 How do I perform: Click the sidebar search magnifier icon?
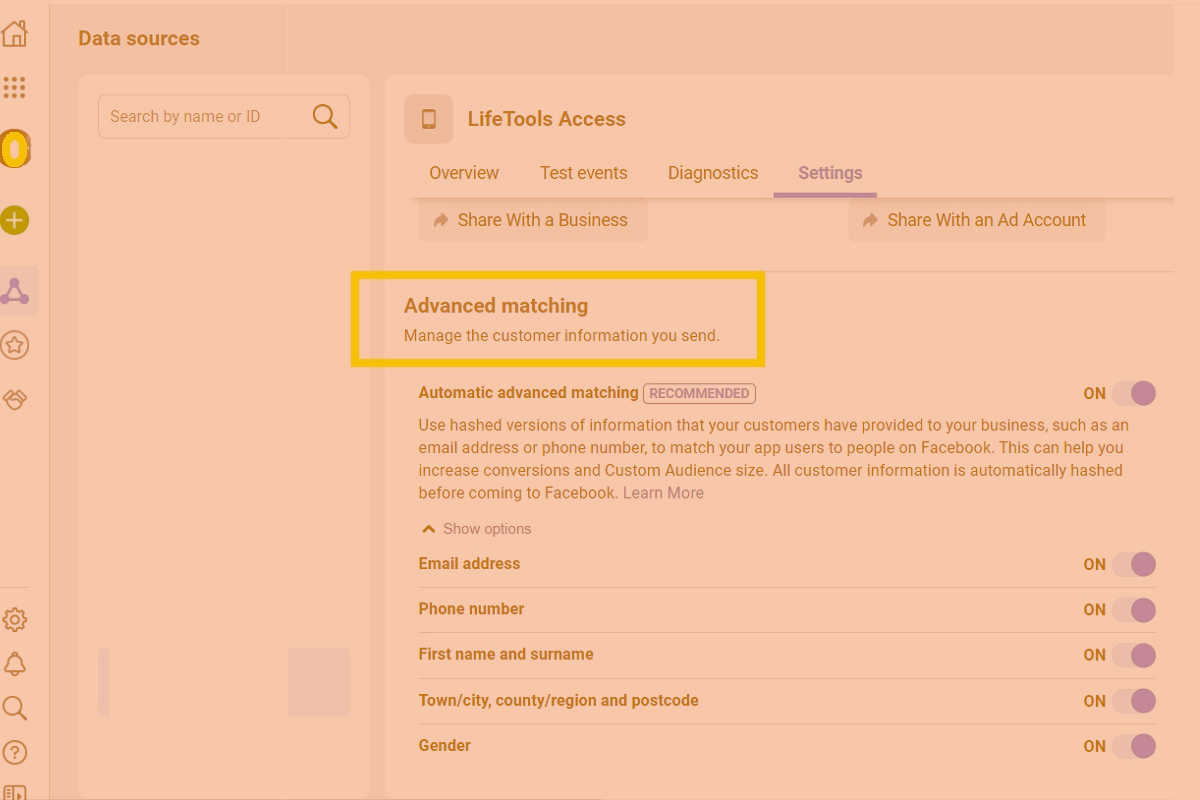[14, 708]
